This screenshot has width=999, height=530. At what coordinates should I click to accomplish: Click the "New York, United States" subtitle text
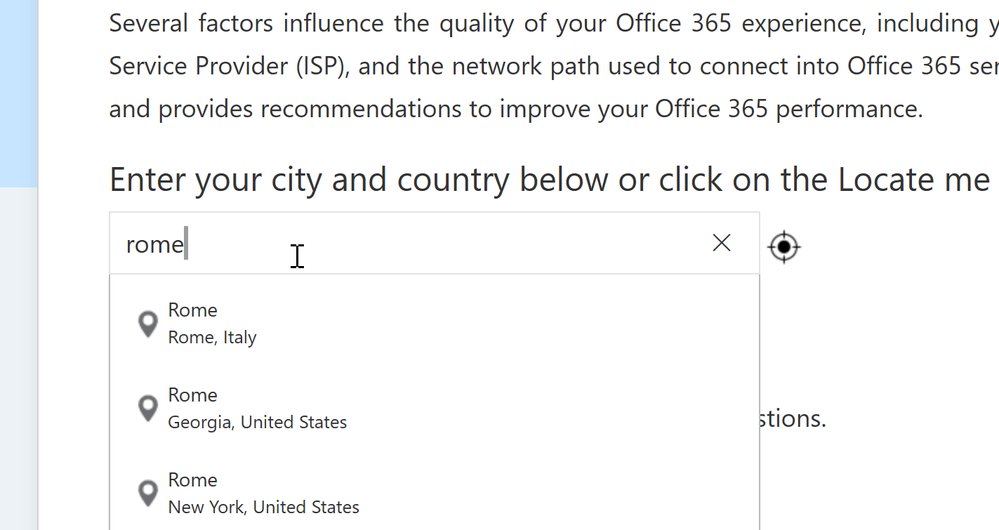point(263,507)
